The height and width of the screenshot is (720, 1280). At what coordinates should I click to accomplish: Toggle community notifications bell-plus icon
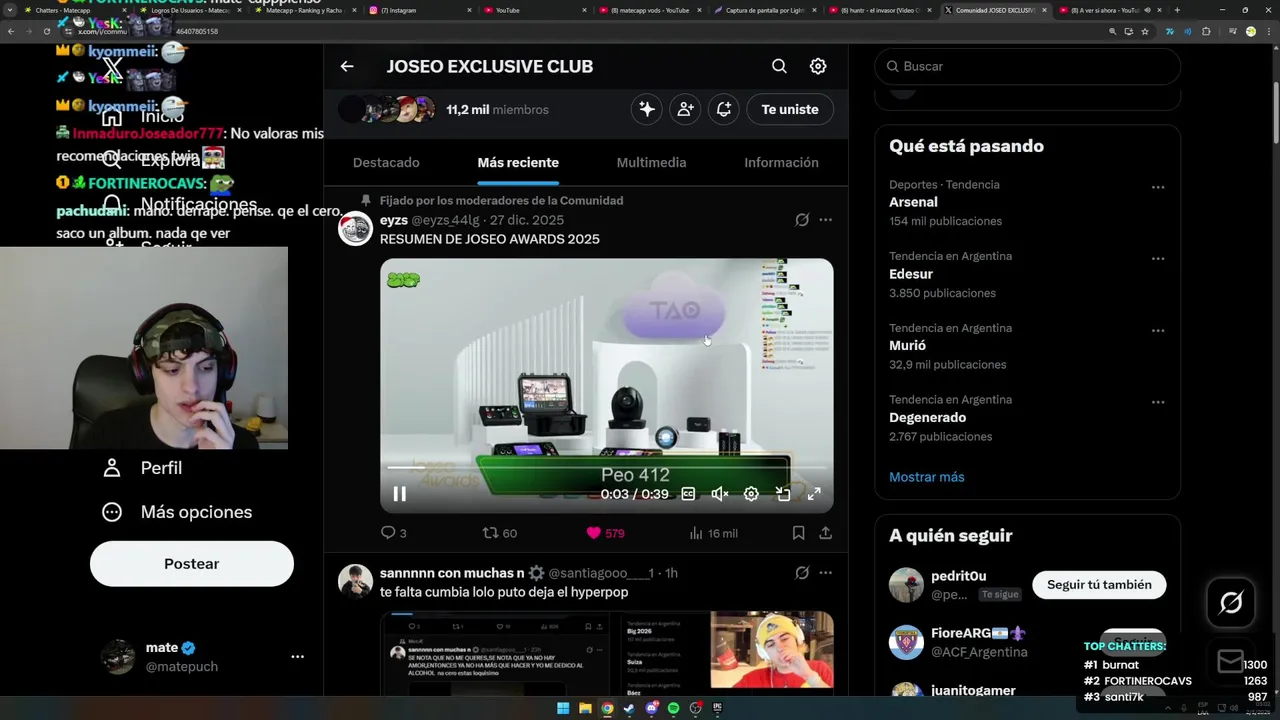pos(724,109)
